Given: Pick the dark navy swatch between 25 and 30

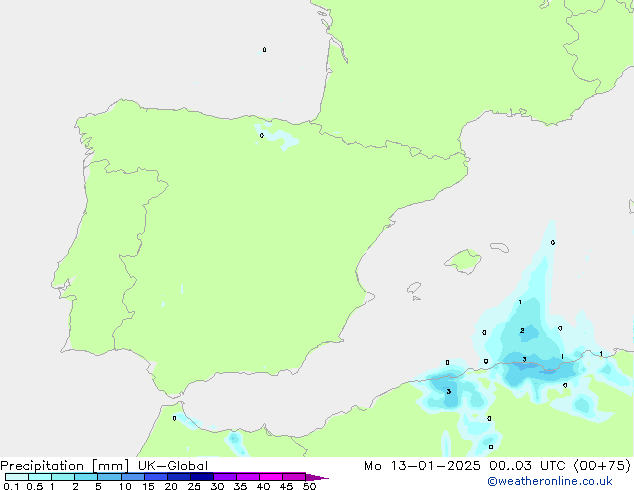Looking at the screenshot, I should point(202,477).
